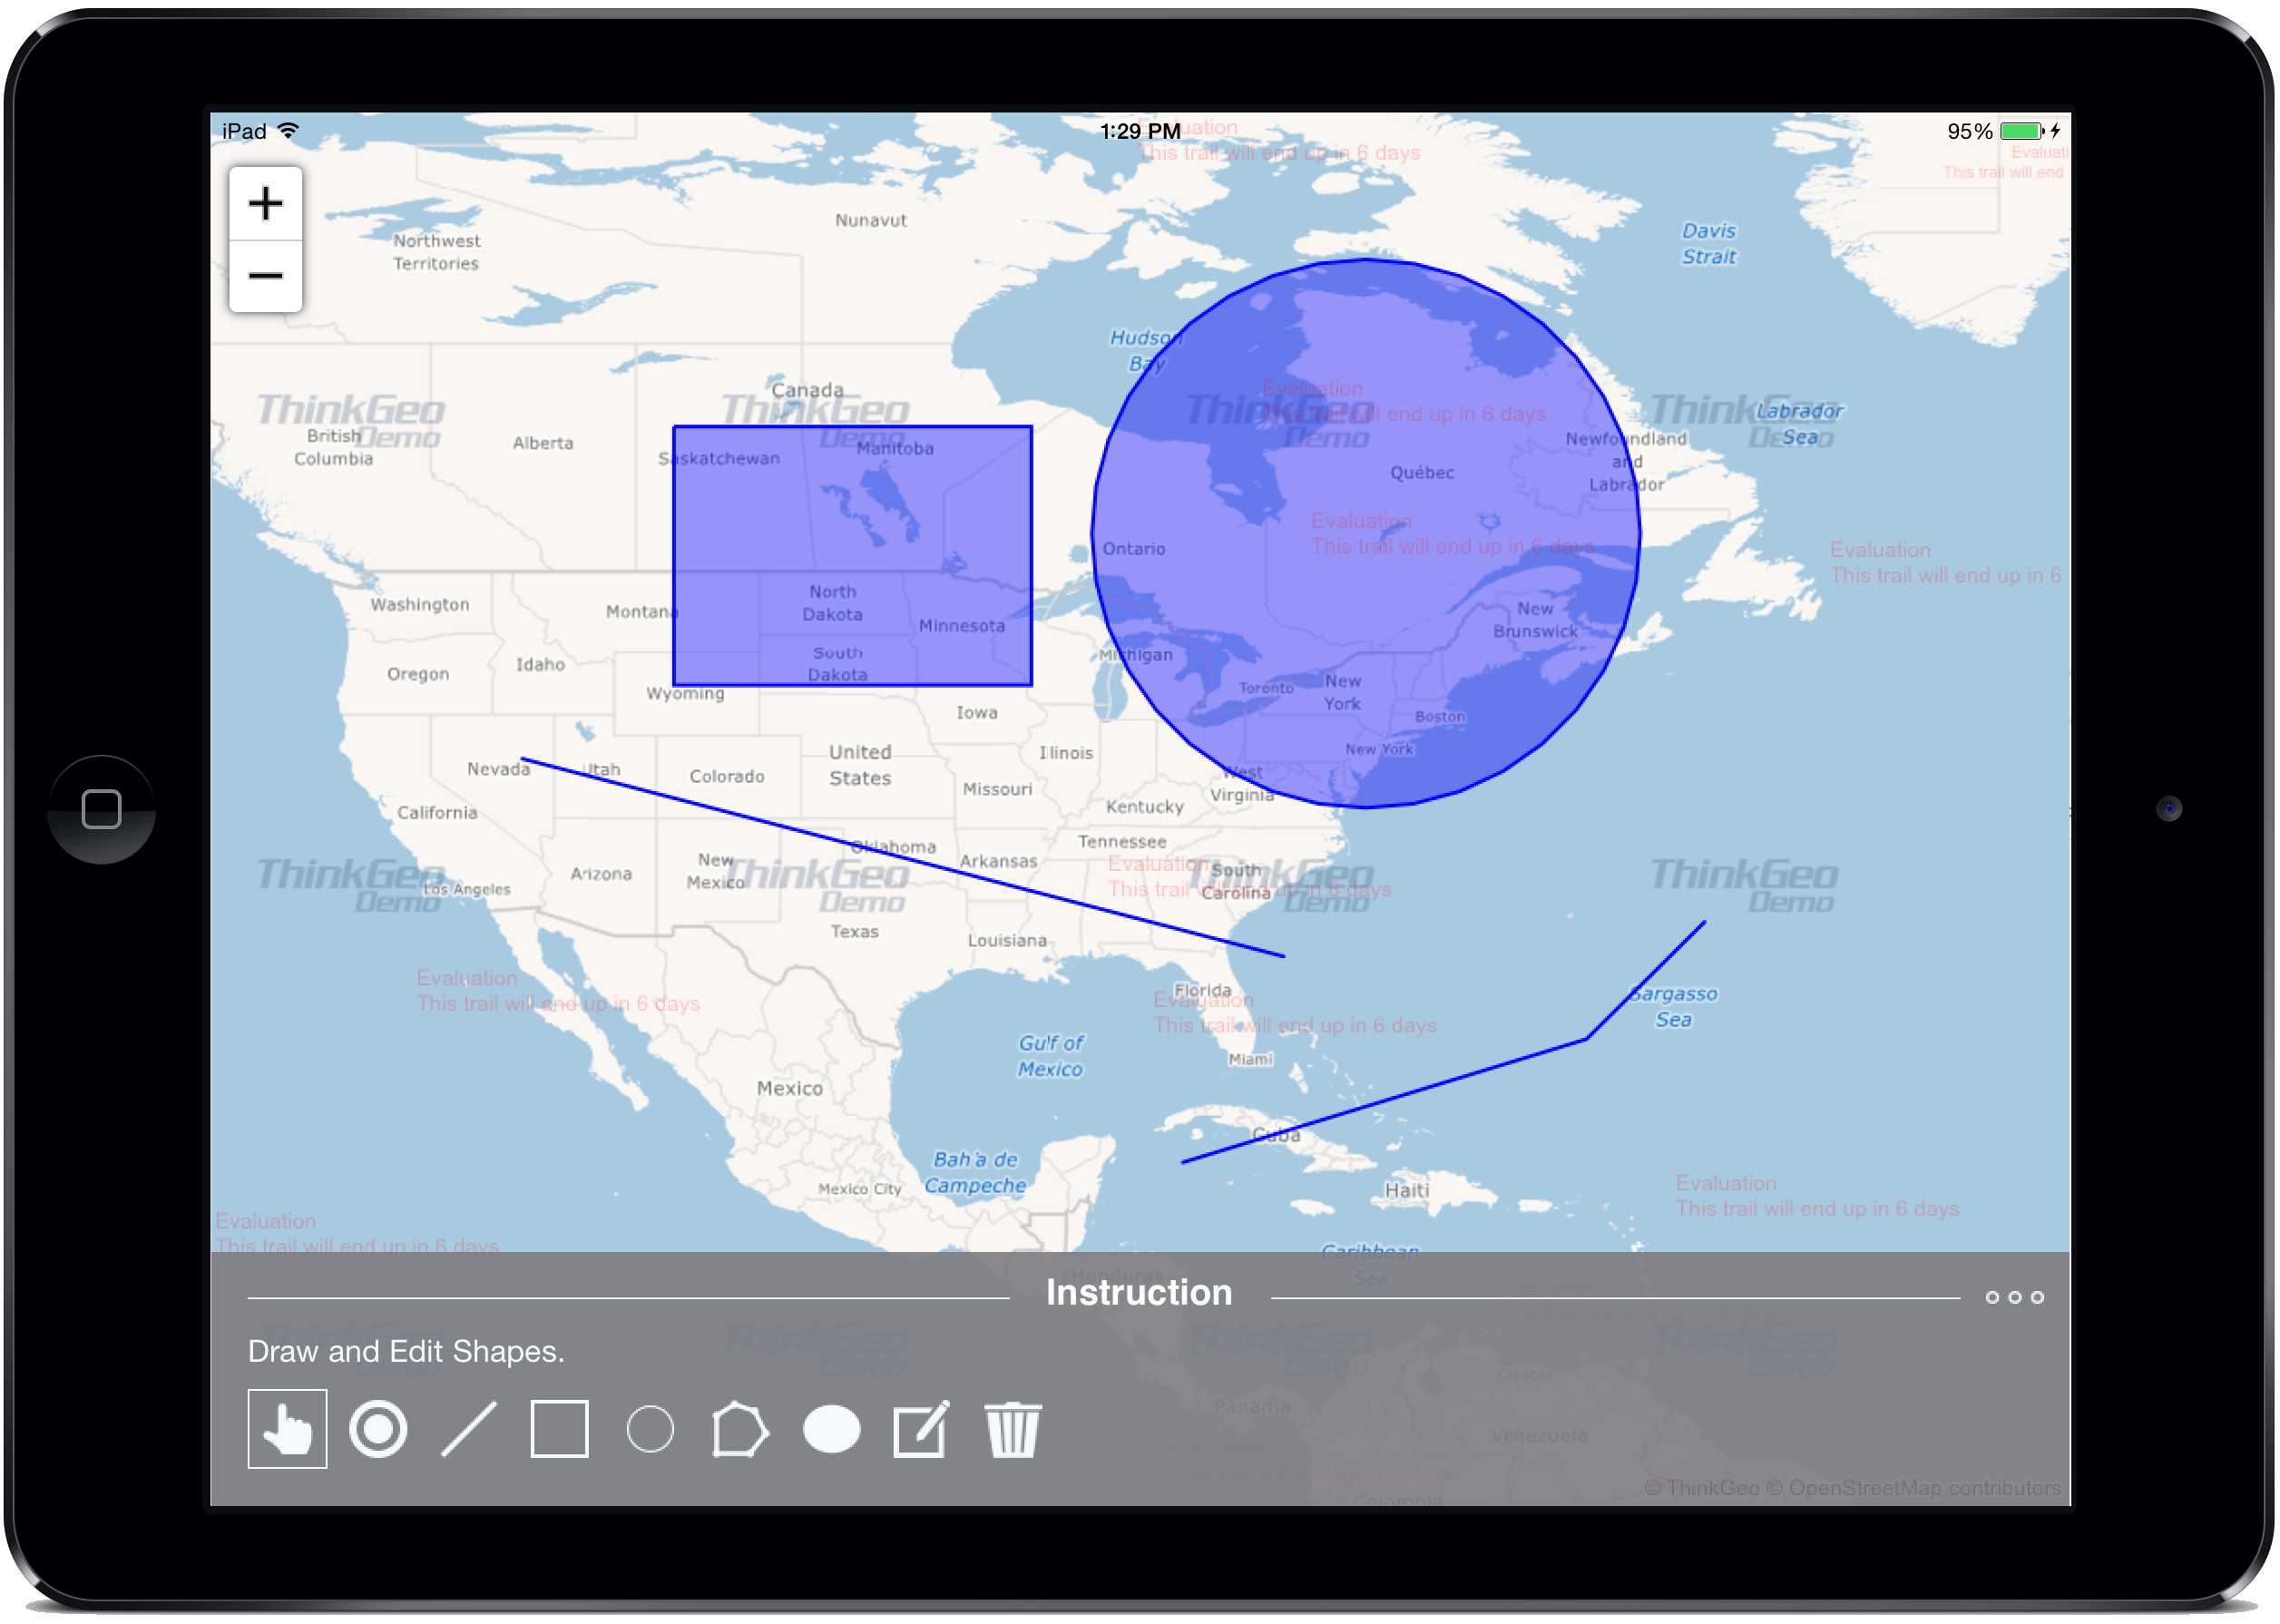Select the filled ellipse drawing tool
2280x1624 pixels.
[x=831, y=1428]
